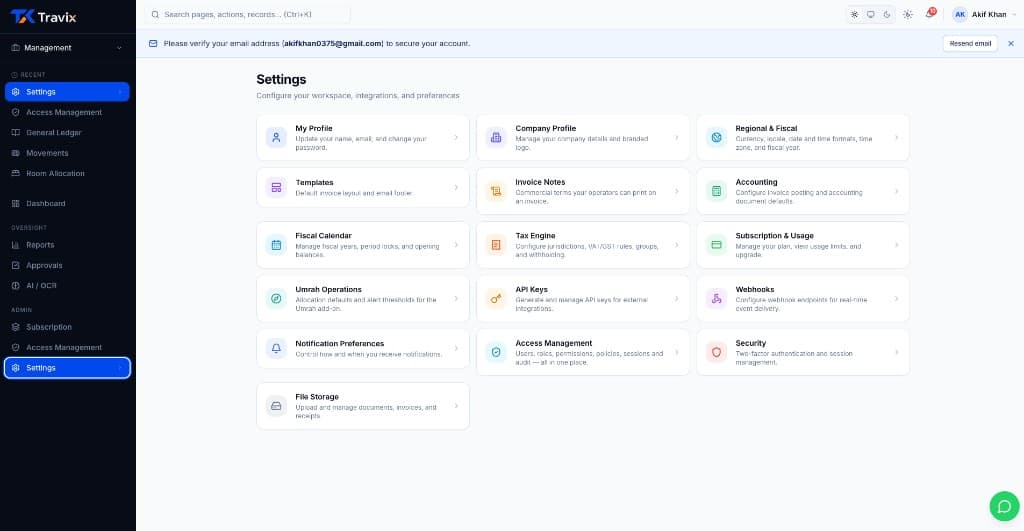Open Approvals under Oversight
Screen dimensions: 1024x531
tap(67, 265)
